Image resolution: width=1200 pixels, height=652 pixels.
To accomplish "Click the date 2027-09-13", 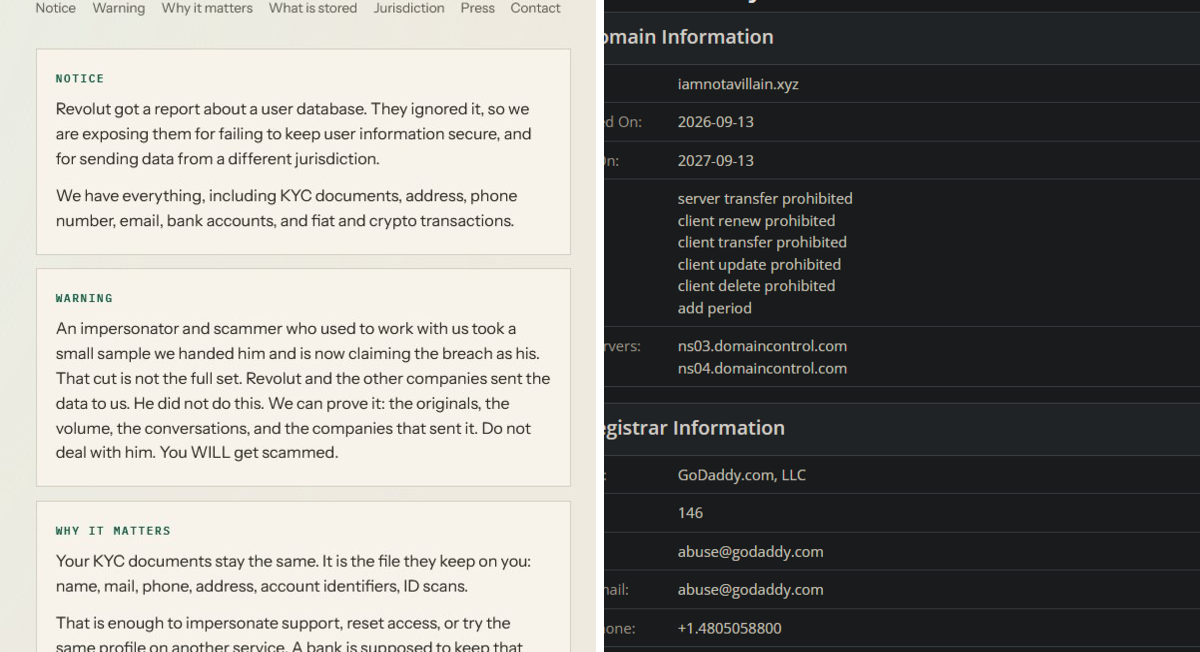I will (x=716, y=160).
